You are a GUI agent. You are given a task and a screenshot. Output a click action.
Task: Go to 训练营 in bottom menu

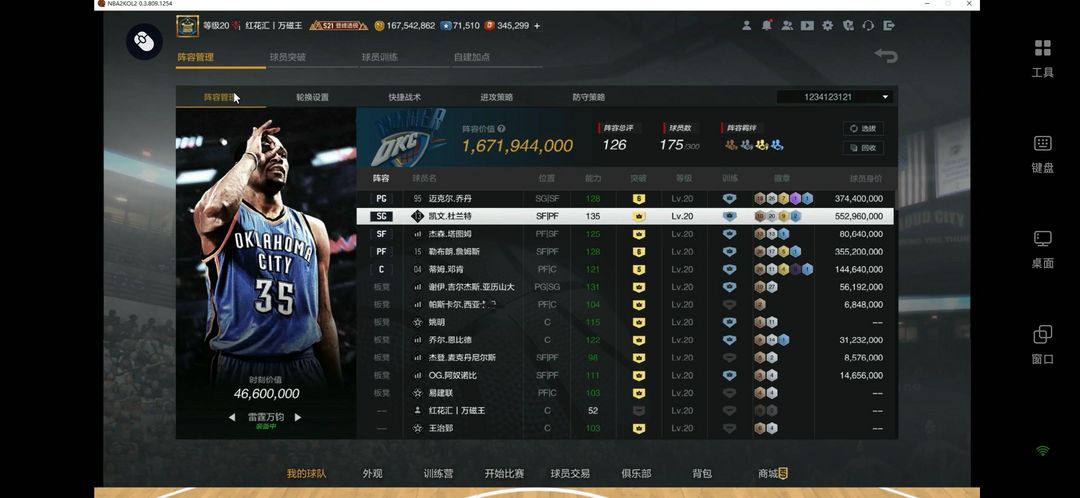pos(439,473)
